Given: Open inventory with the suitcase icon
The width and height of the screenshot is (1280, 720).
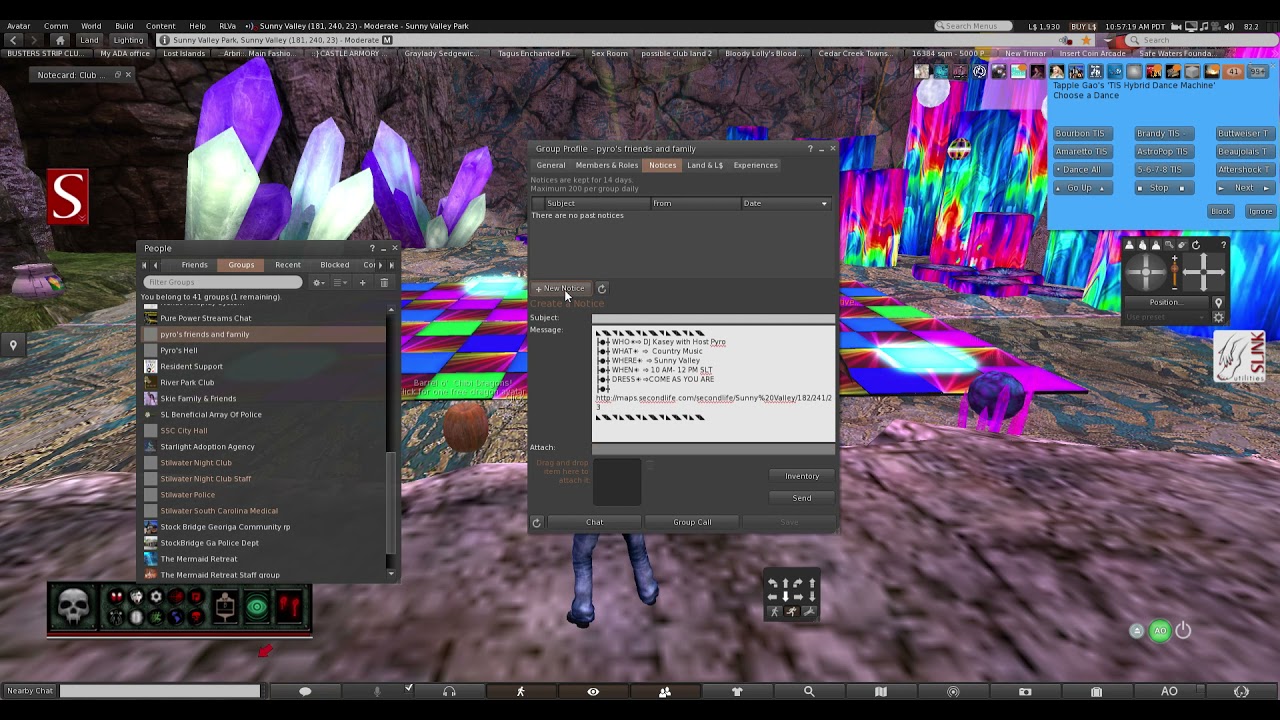Looking at the screenshot, I should click(1097, 691).
